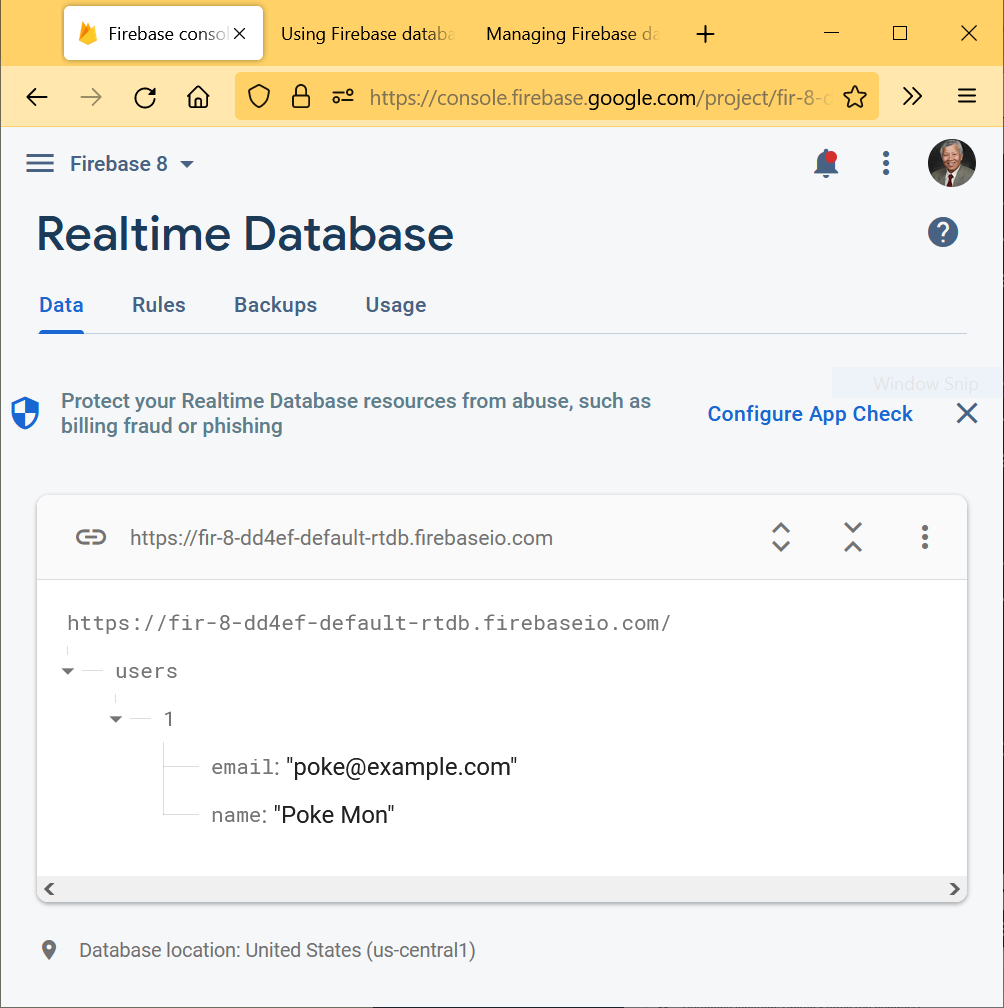The width and height of the screenshot is (1004, 1008).
Task: Switch to the Backups tab
Action: click(x=275, y=305)
